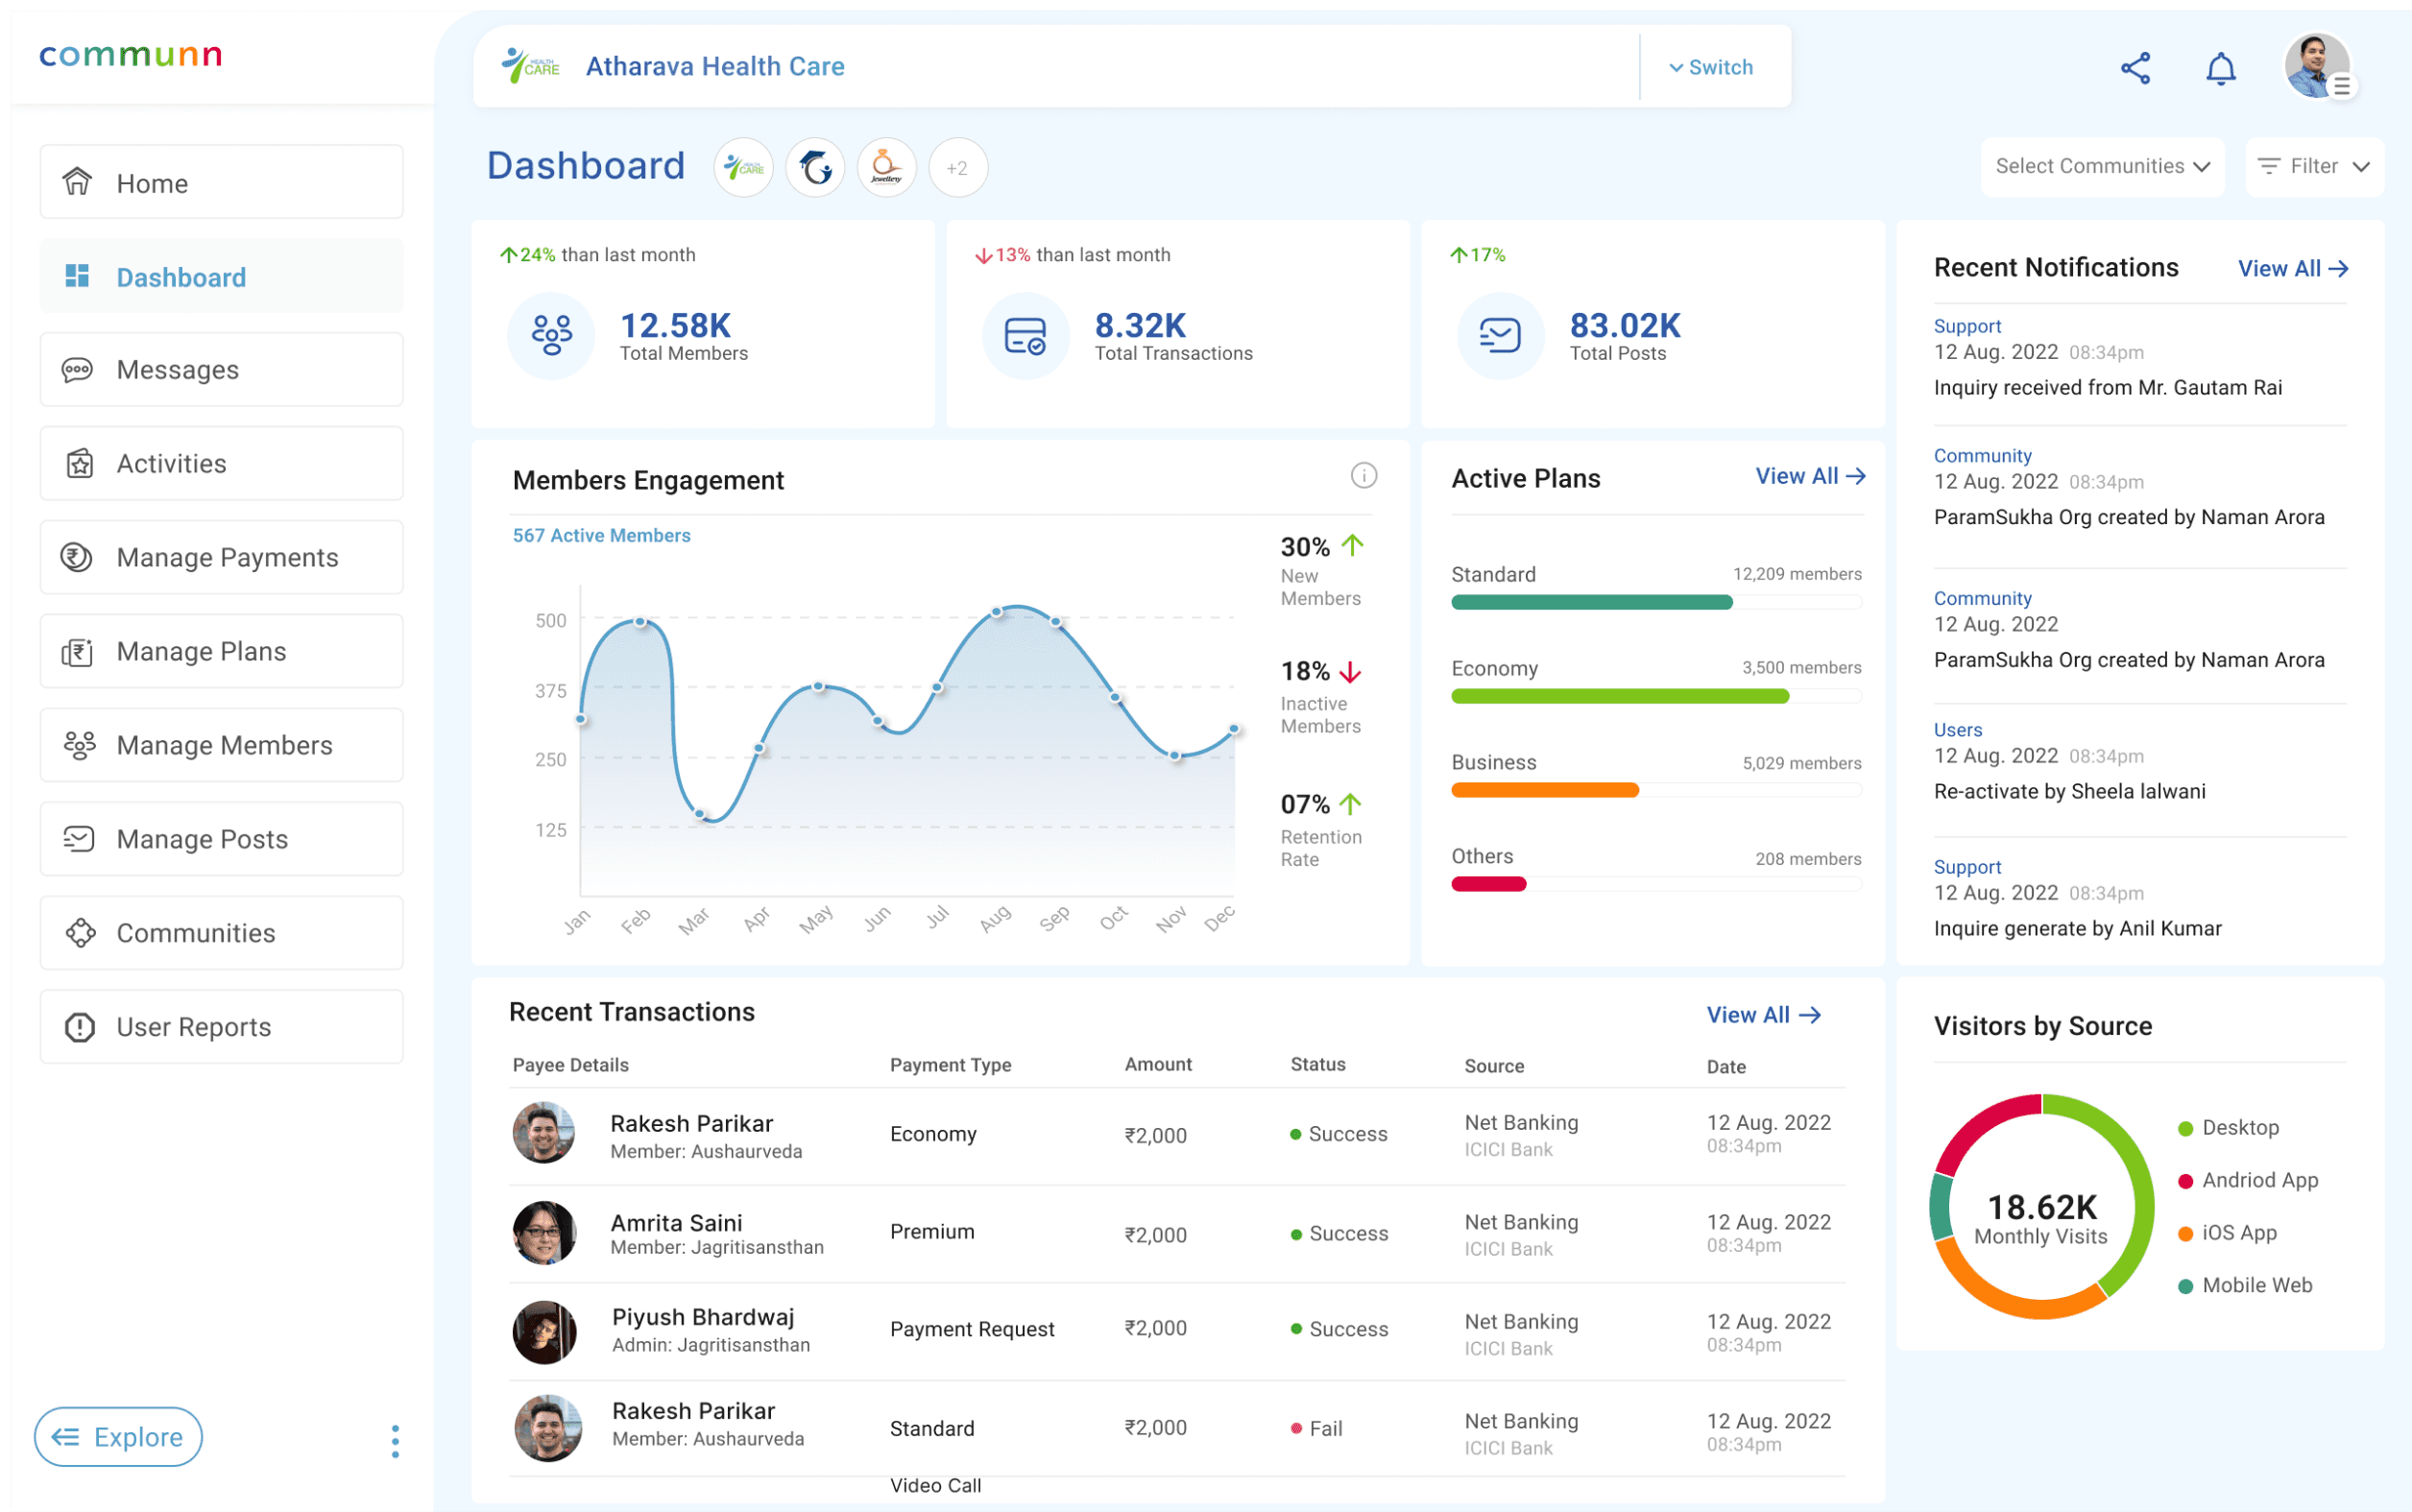This screenshot has height=1512, width=2412.
Task: Click the Total Posts message icon
Action: tap(1500, 336)
